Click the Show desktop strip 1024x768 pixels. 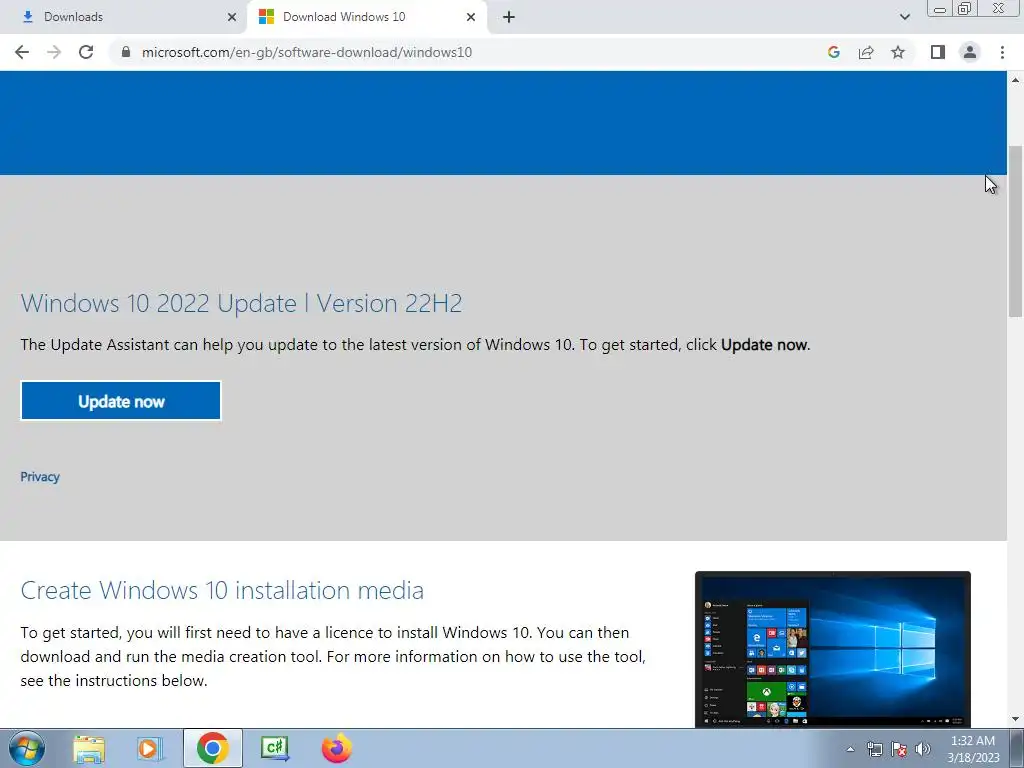coord(1017,748)
